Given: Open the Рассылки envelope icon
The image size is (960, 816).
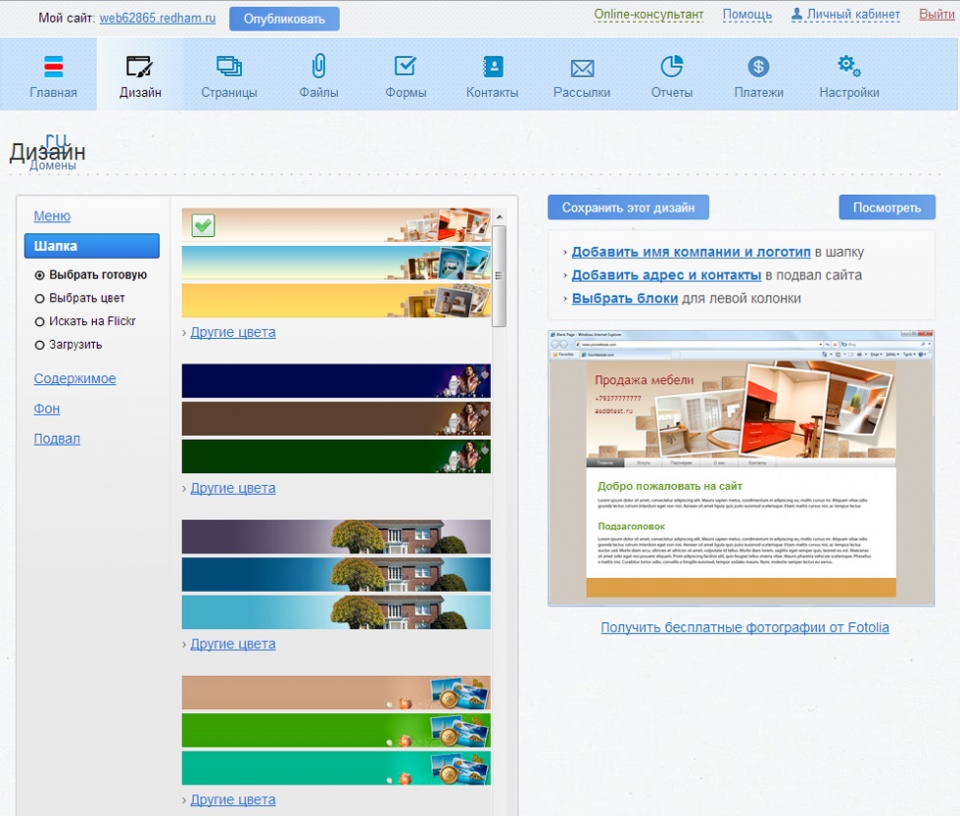Looking at the screenshot, I should coord(582,69).
